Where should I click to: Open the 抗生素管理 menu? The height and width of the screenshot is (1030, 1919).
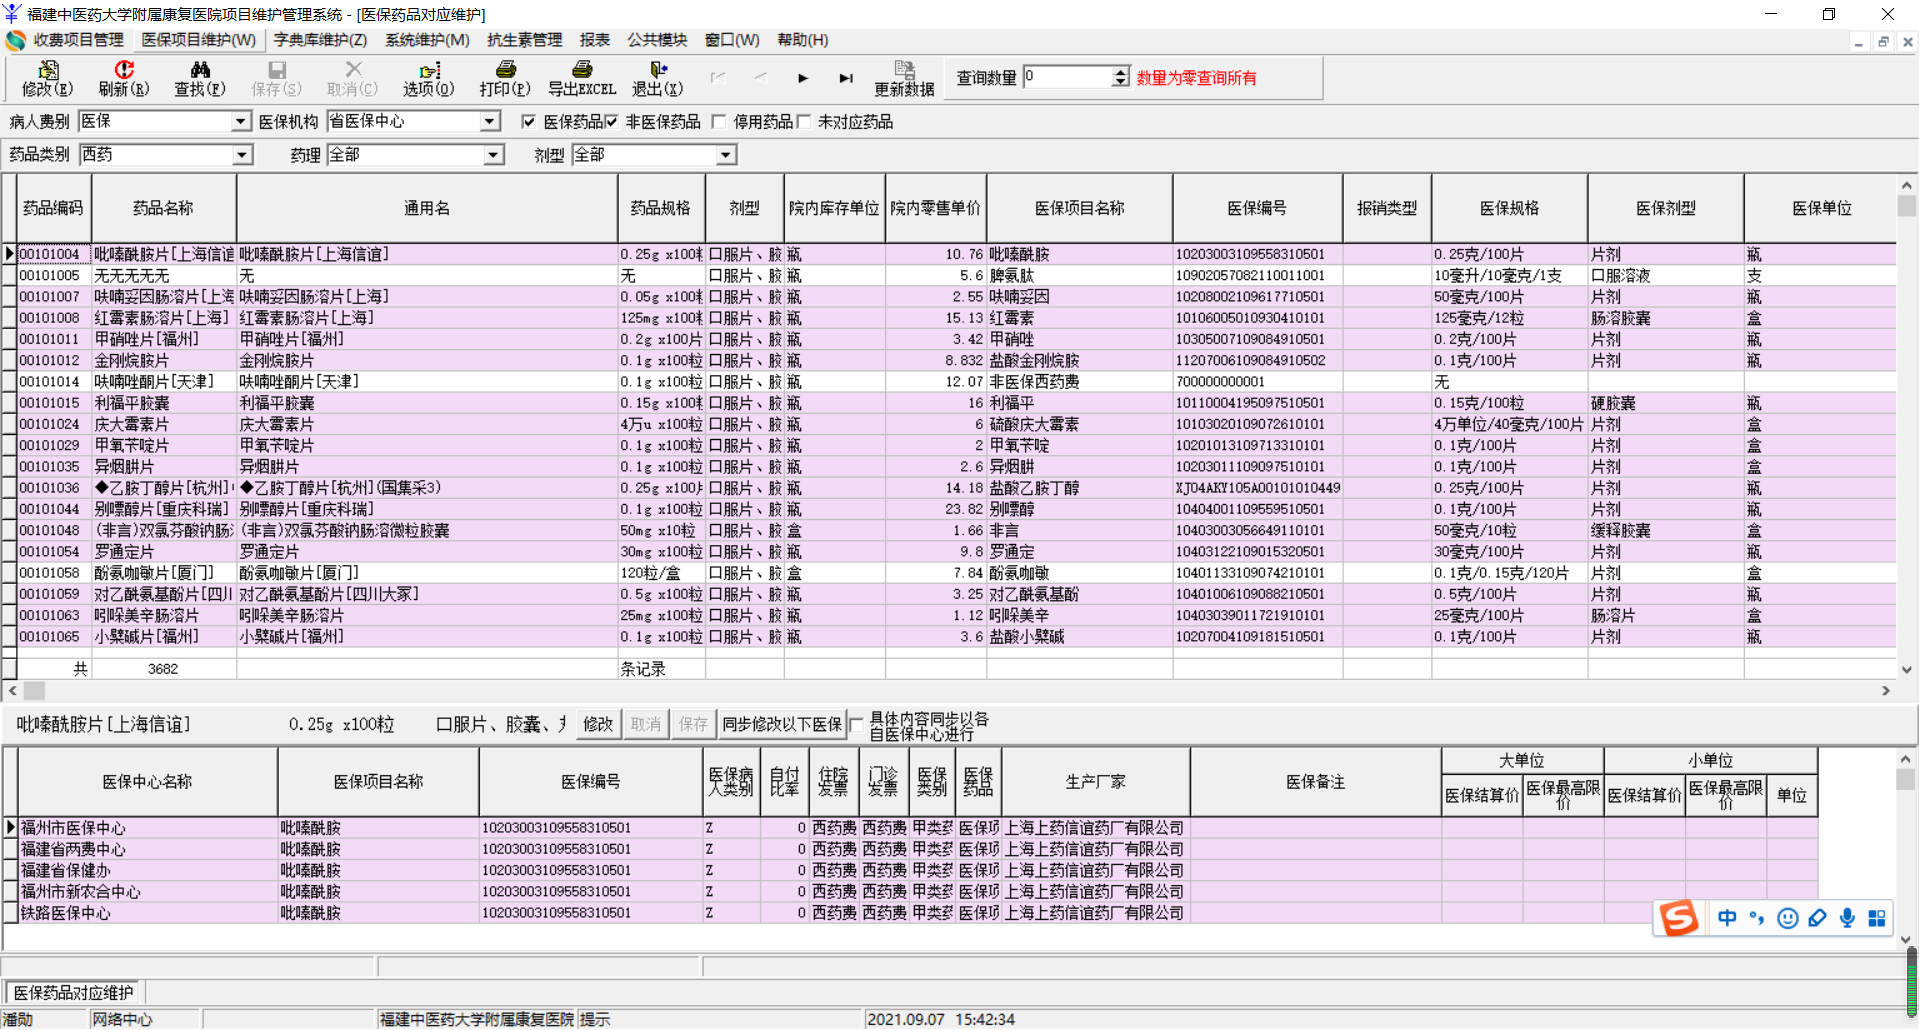(x=525, y=40)
